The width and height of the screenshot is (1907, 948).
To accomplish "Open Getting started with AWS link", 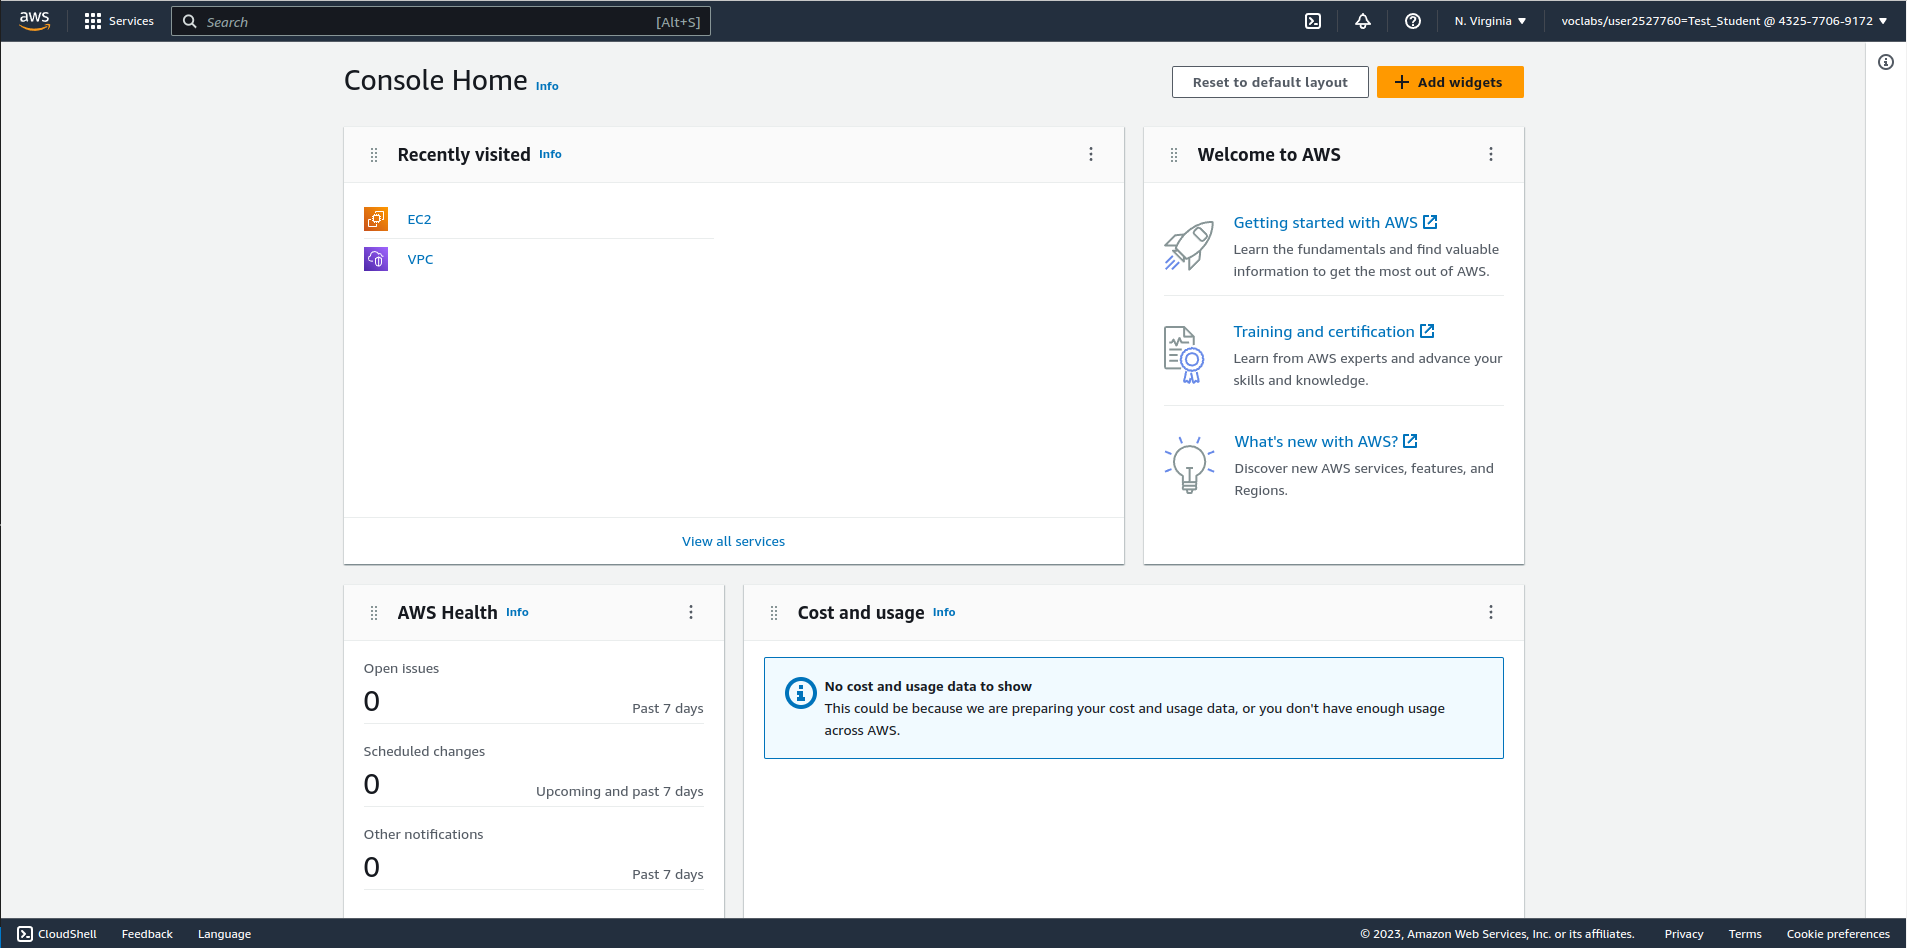I will tap(1335, 222).
